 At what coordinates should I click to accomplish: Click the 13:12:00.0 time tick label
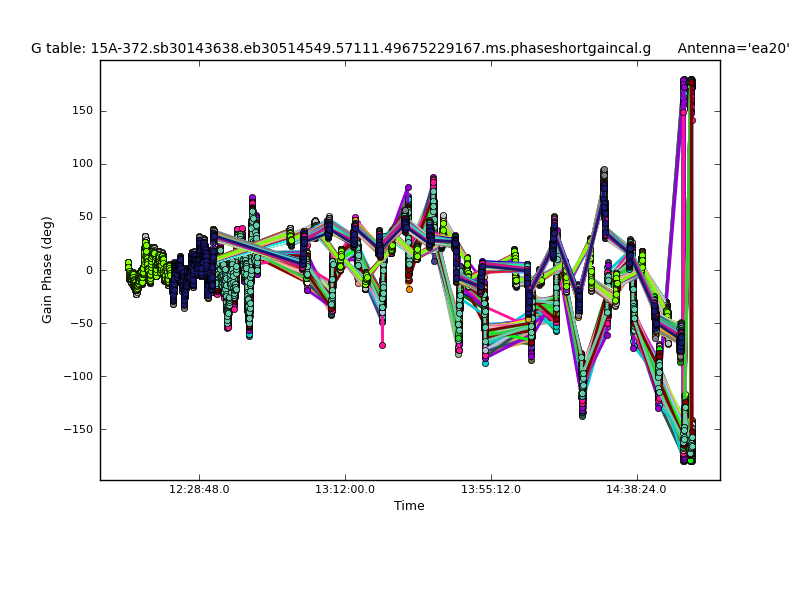(x=345, y=490)
